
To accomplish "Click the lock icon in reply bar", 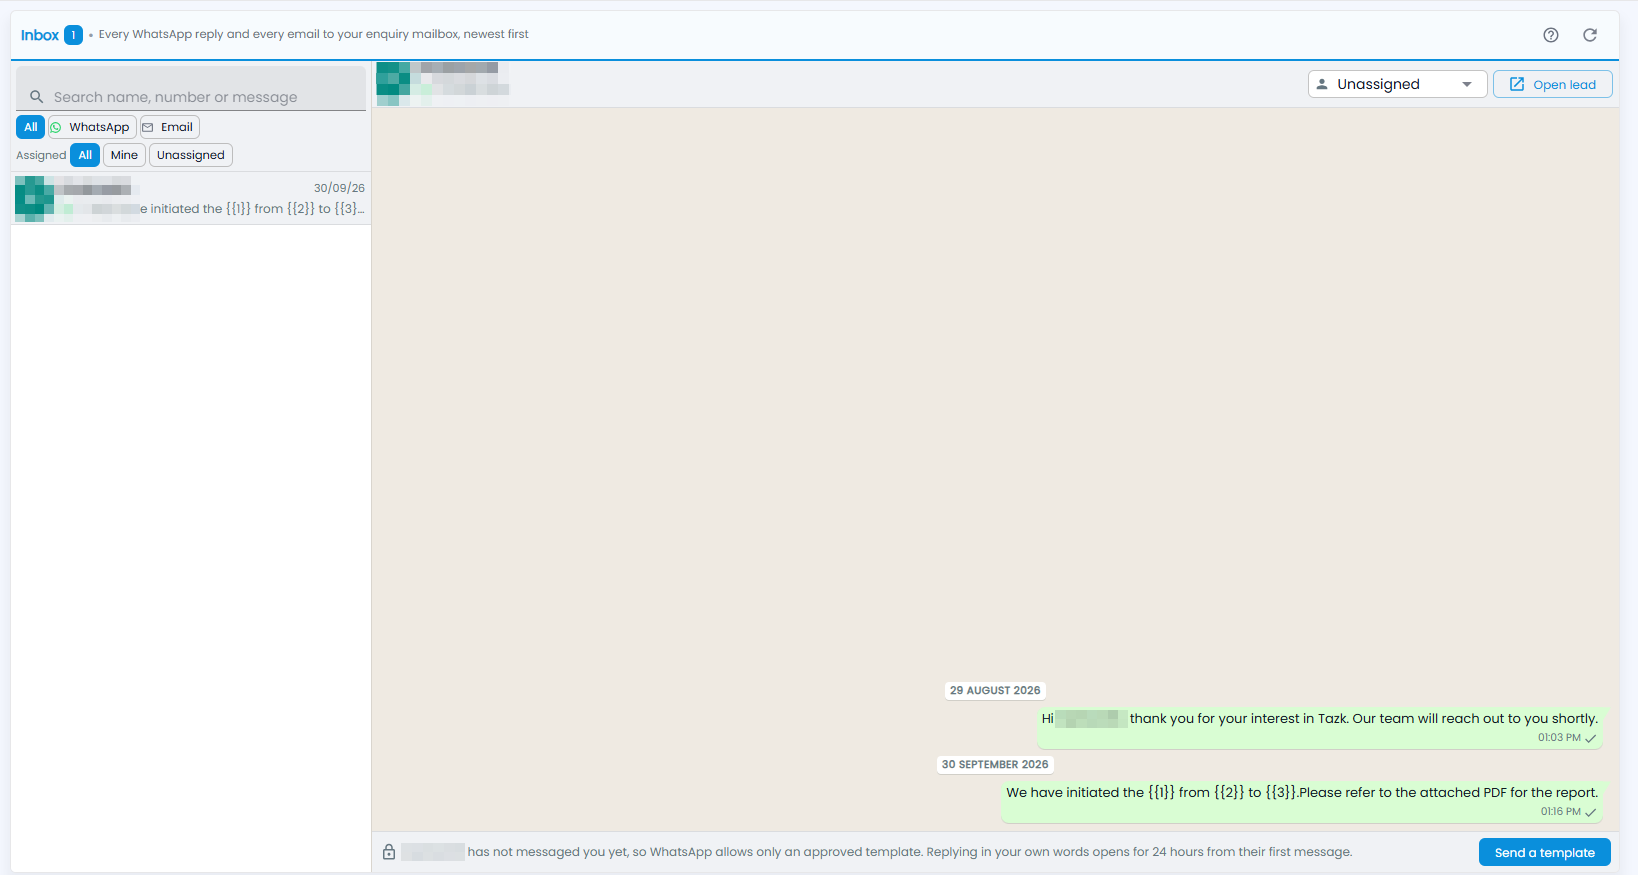I will coord(389,852).
